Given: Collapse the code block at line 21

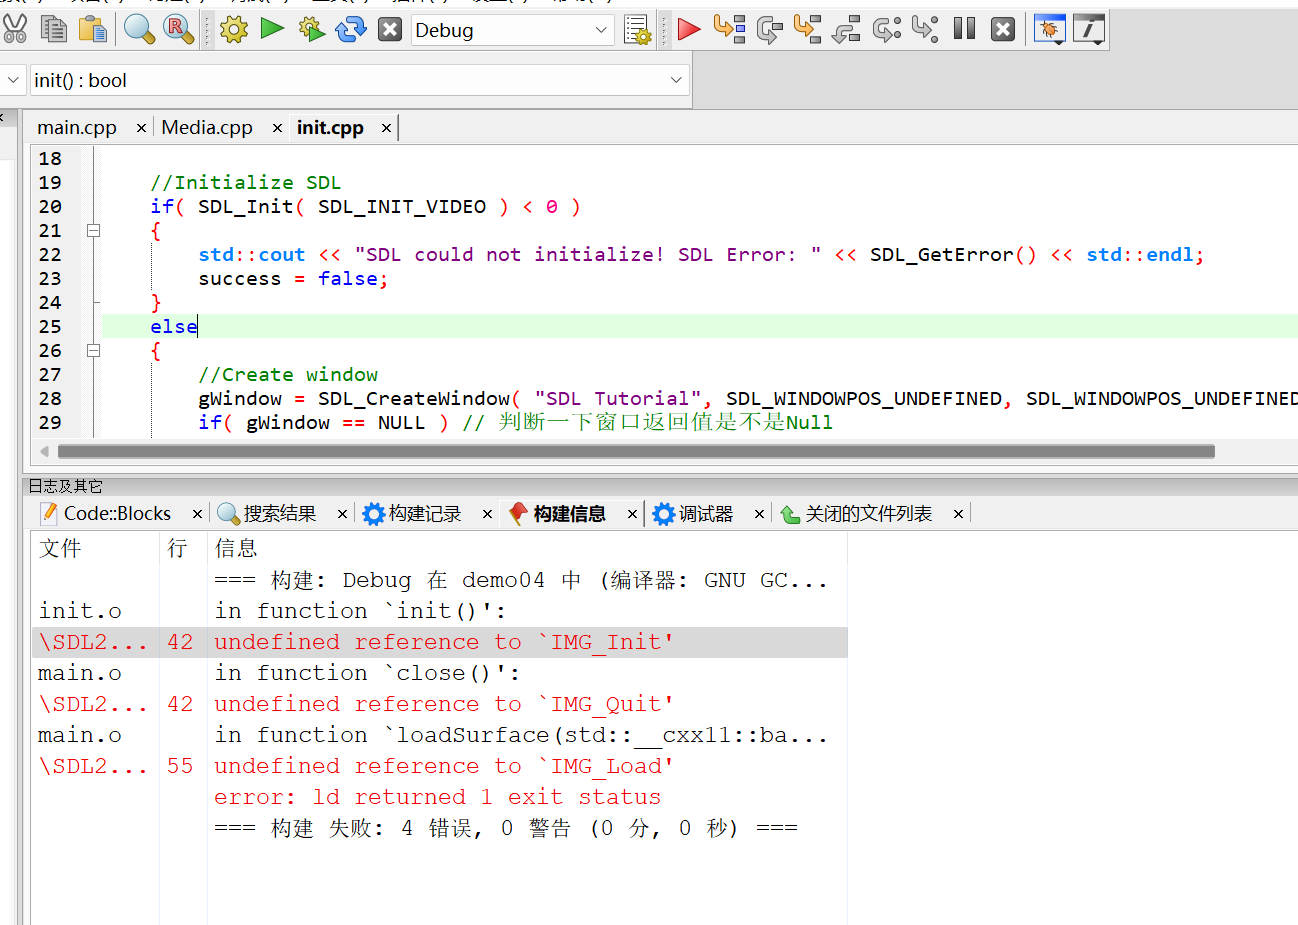Looking at the screenshot, I should pos(93,230).
